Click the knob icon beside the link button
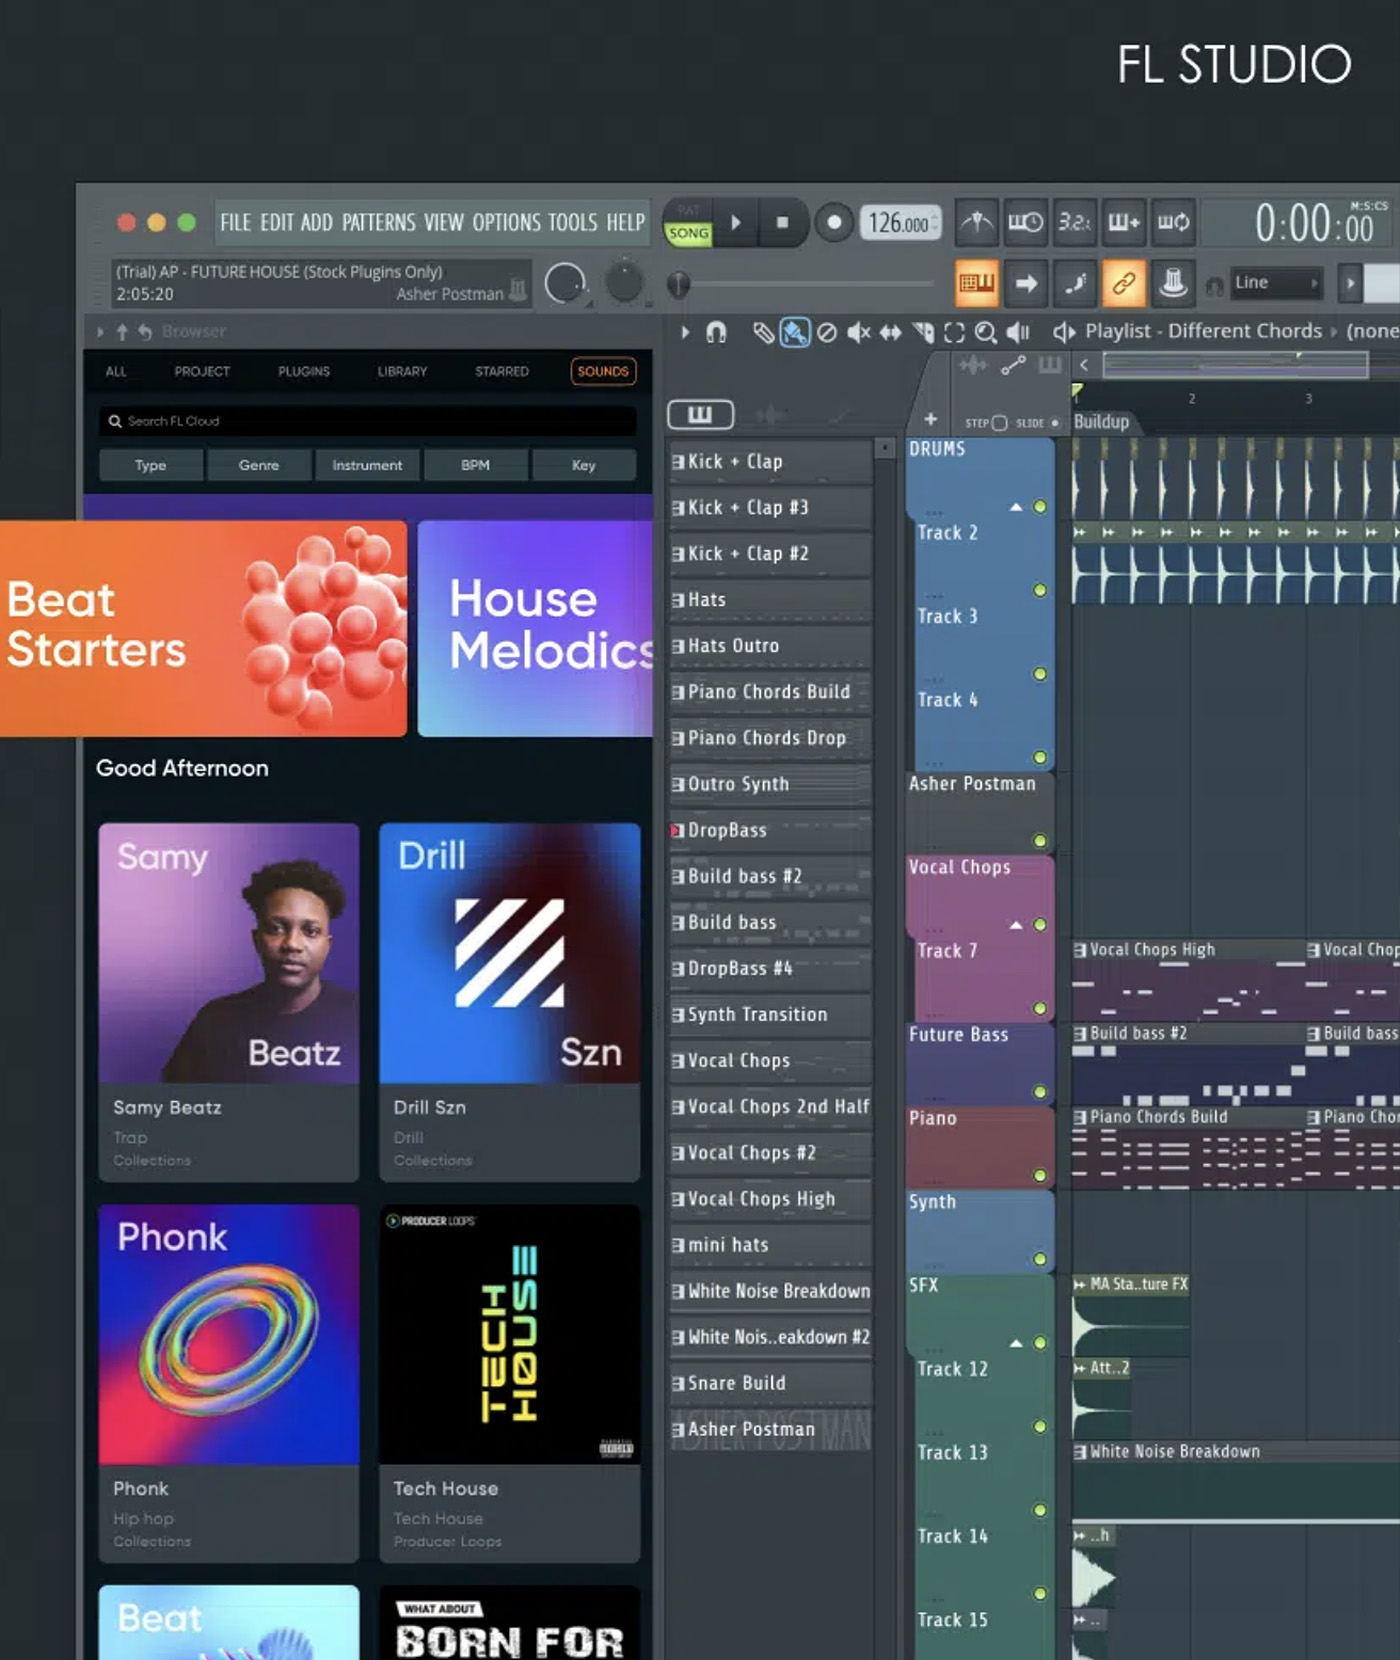The image size is (1400, 1660). tap(1173, 283)
